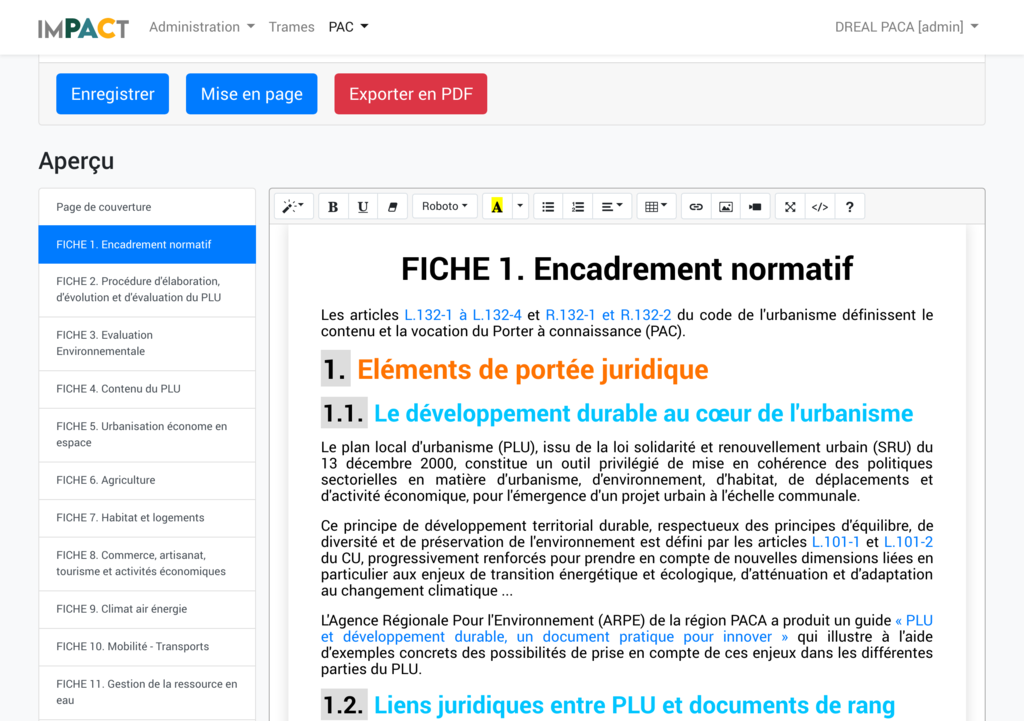
Task: Click the FICHE 1. Encadrement normatif document title
Action: (627, 269)
